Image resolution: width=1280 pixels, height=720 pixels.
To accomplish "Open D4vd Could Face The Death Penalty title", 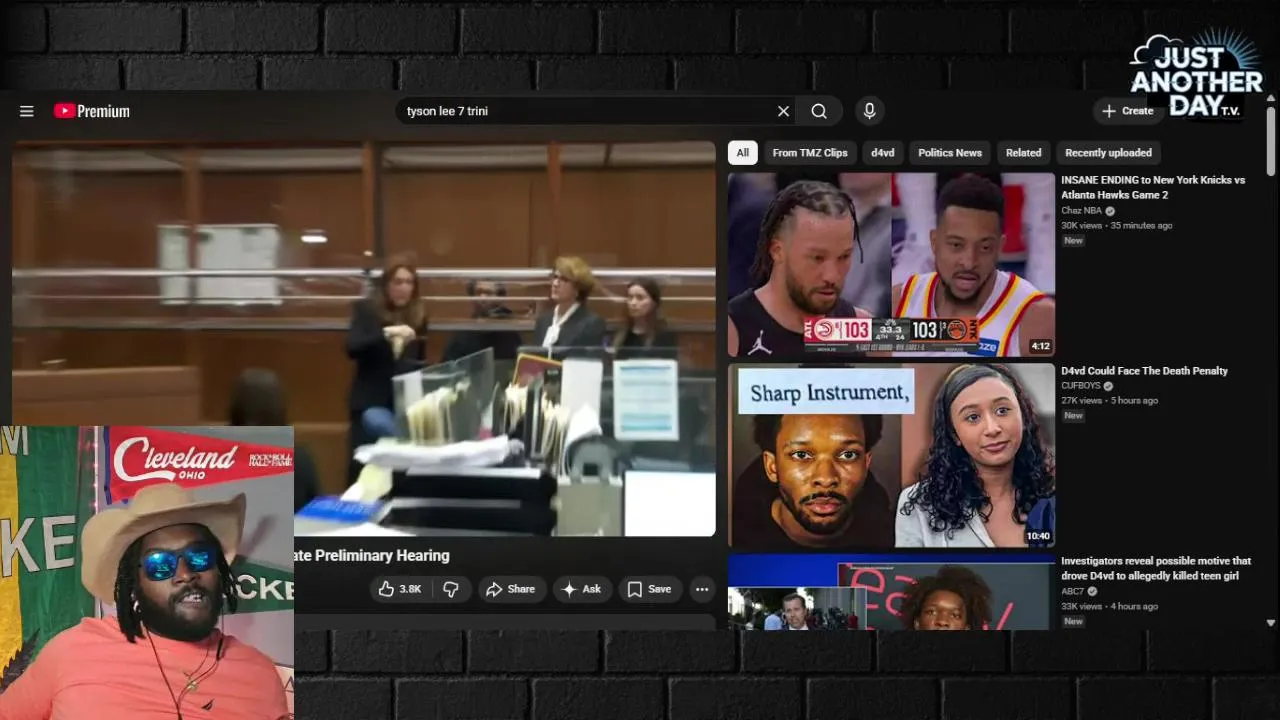I will (x=1144, y=371).
